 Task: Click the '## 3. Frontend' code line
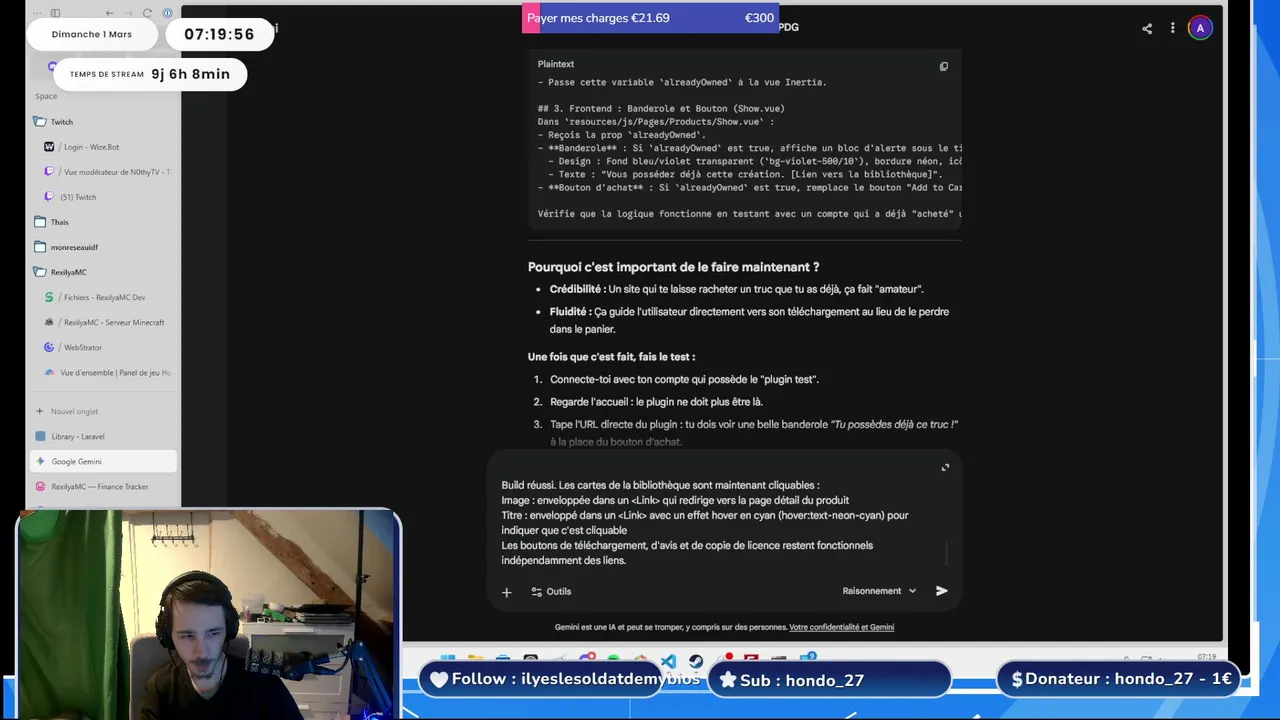click(661, 108)
